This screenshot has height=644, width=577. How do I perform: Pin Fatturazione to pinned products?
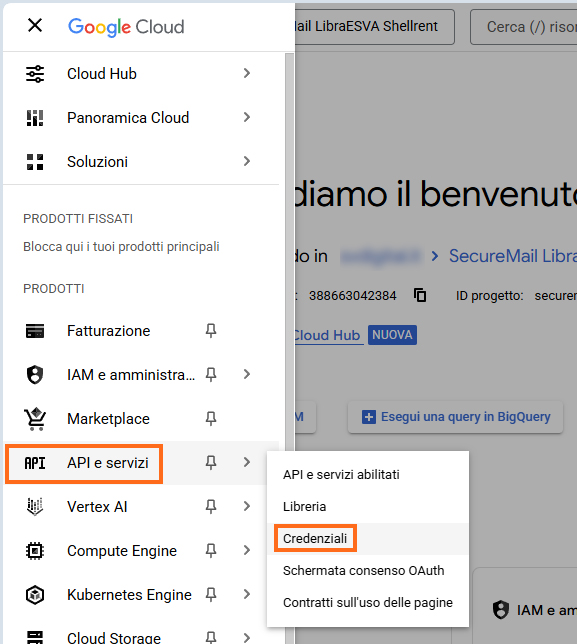tap(211, 331)
